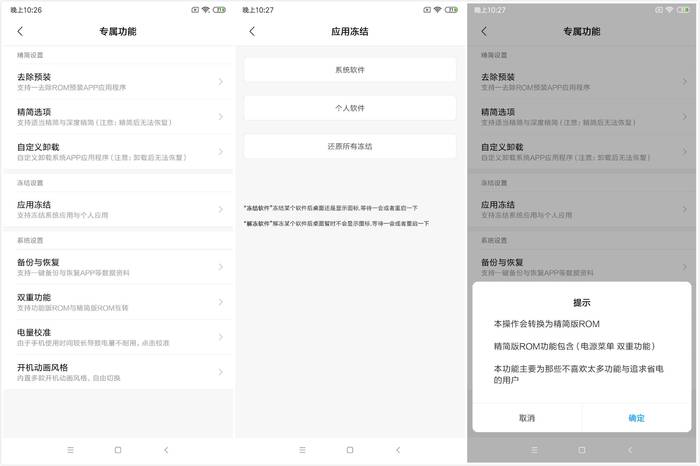Image resolution: width=700 pixels, height=466 pixels.
Task: Tap dimmed back arrow behind the 提示 dialog
Action: tap(484, 31)
